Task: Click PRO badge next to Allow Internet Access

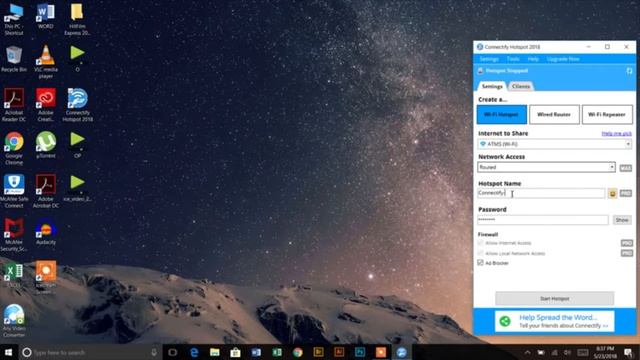Action: coord(627,243)
